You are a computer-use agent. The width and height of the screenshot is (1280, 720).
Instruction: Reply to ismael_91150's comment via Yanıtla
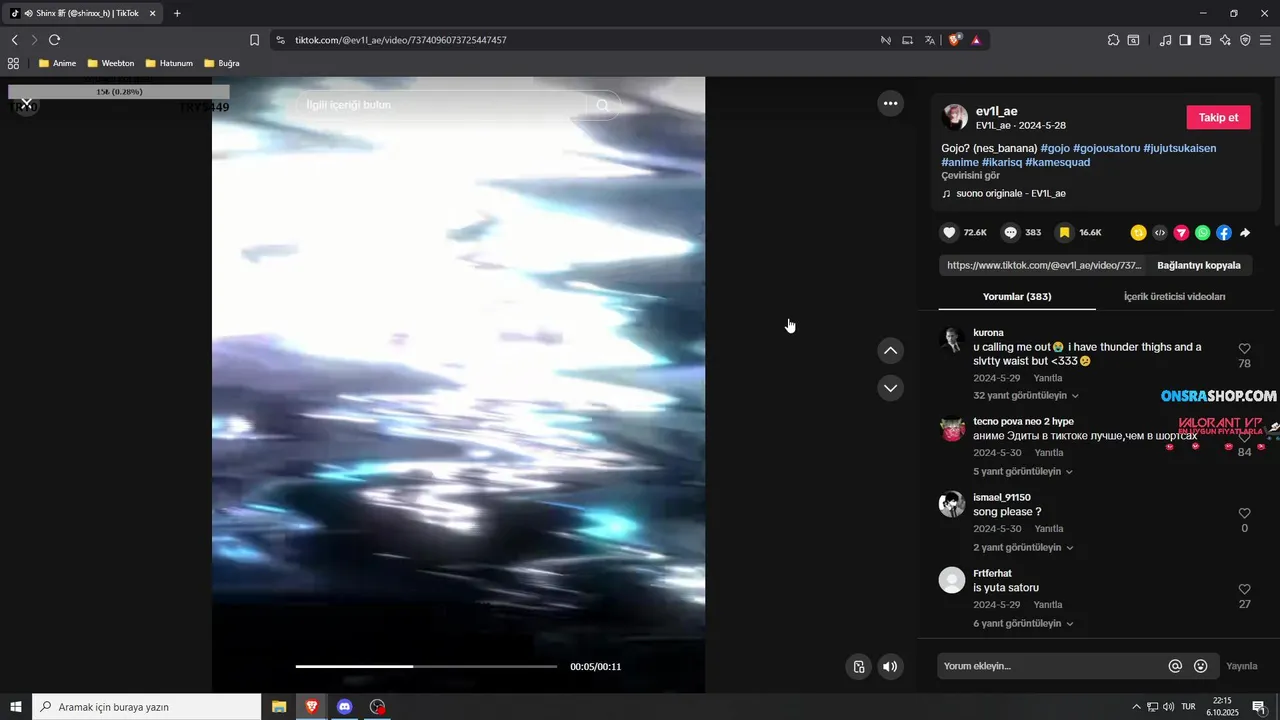(x=1048, y=528)
